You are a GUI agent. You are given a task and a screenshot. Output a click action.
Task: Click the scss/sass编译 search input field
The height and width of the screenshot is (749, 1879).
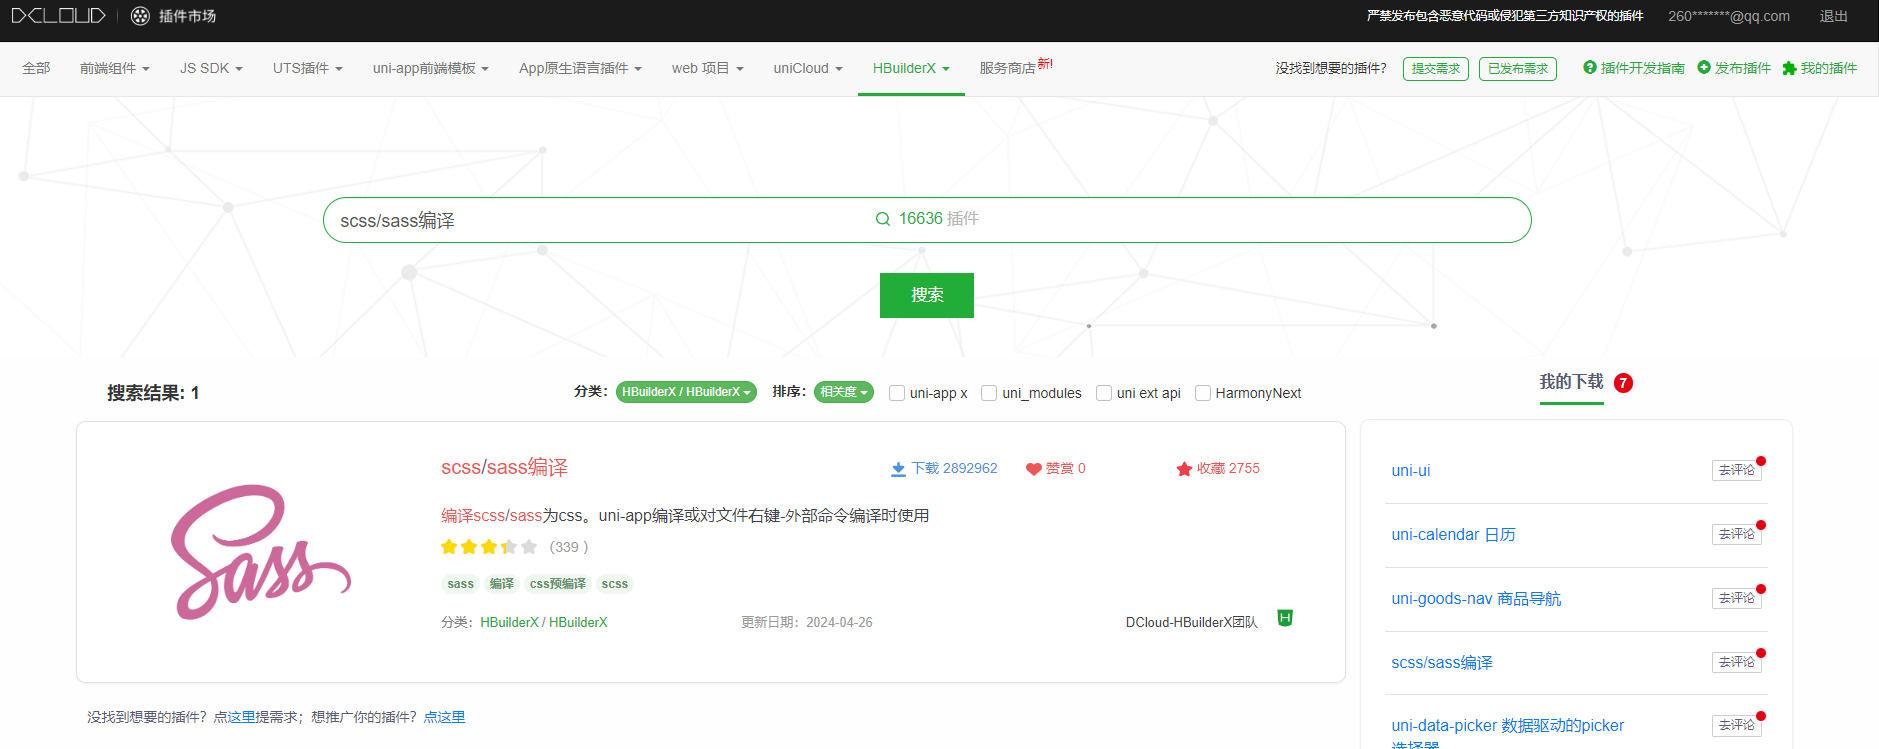point(600,220)
